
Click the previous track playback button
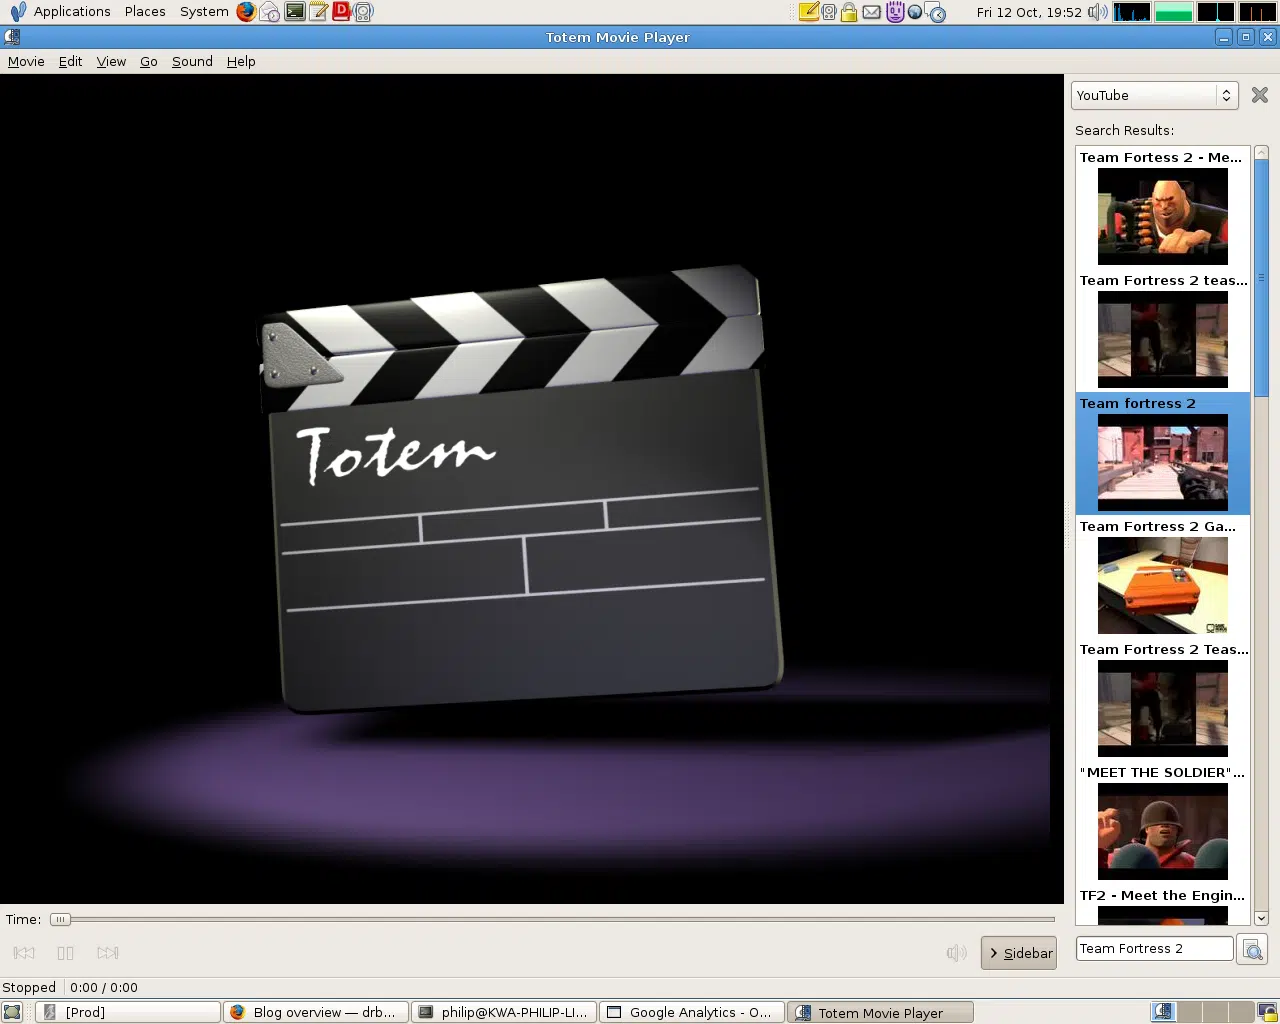(24, 953)
